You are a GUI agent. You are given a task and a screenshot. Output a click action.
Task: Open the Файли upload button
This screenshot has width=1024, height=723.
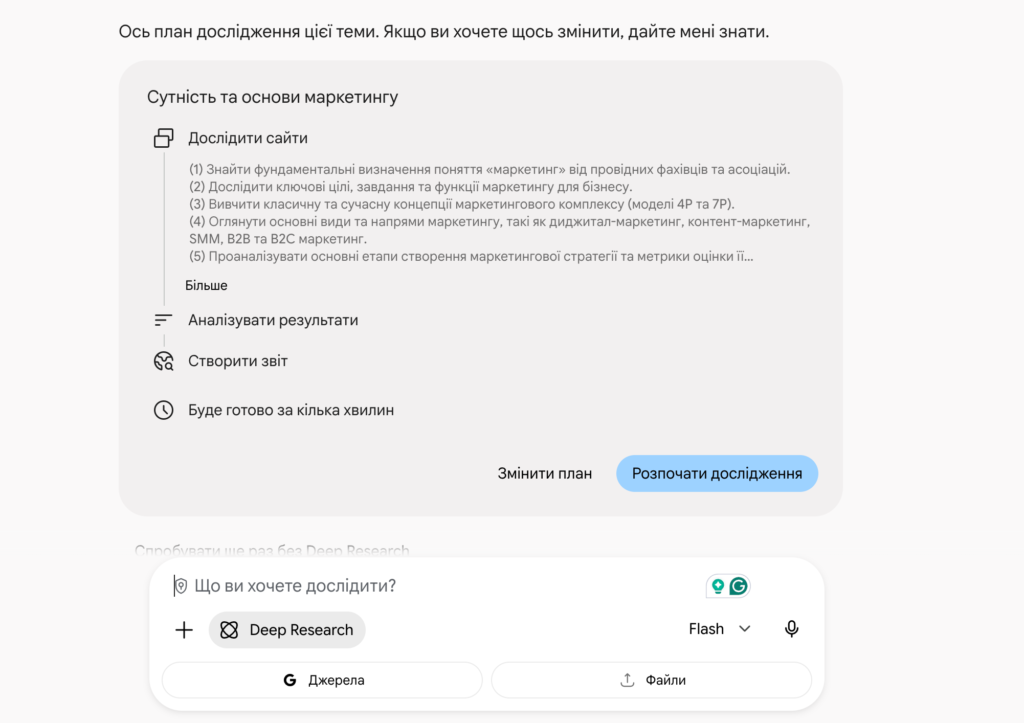[651, 680]
